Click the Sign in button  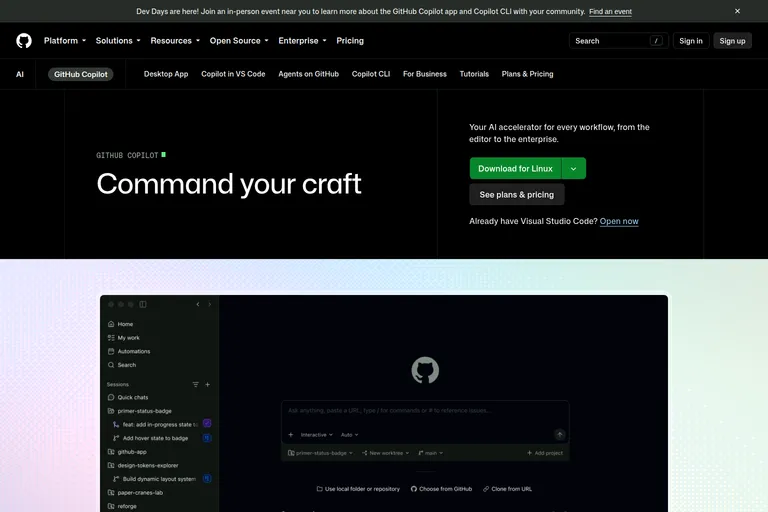691,41
